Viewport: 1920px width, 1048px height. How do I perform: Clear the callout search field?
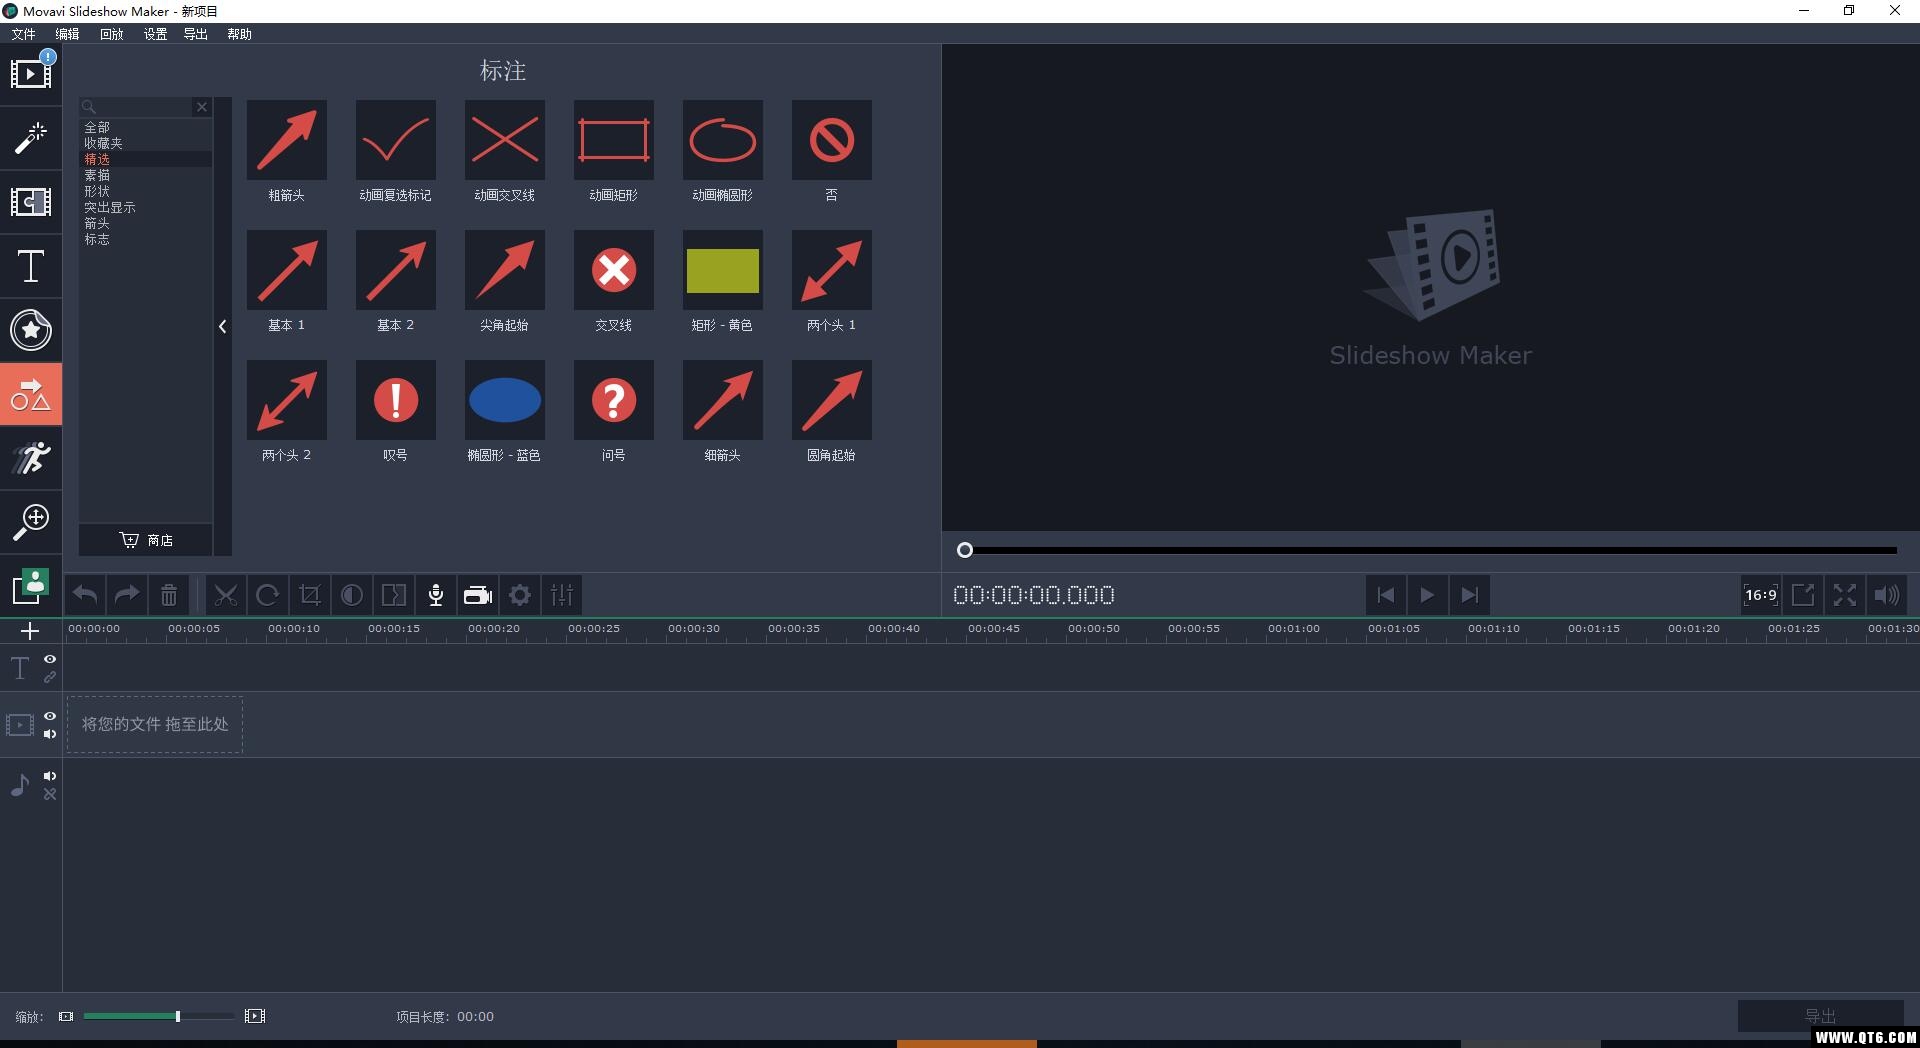[202, 107]
